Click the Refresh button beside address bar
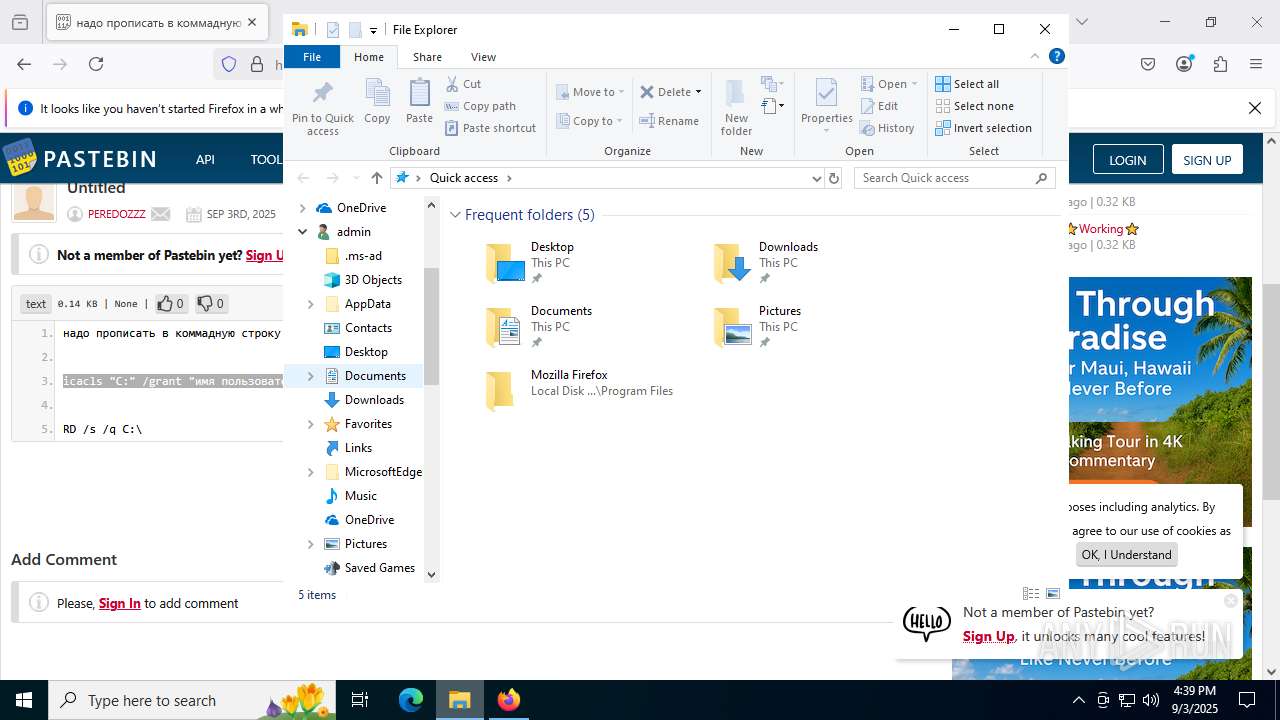Image resolution: width=1280 pixels, height=720 pixels. click(x=834, y=178)
